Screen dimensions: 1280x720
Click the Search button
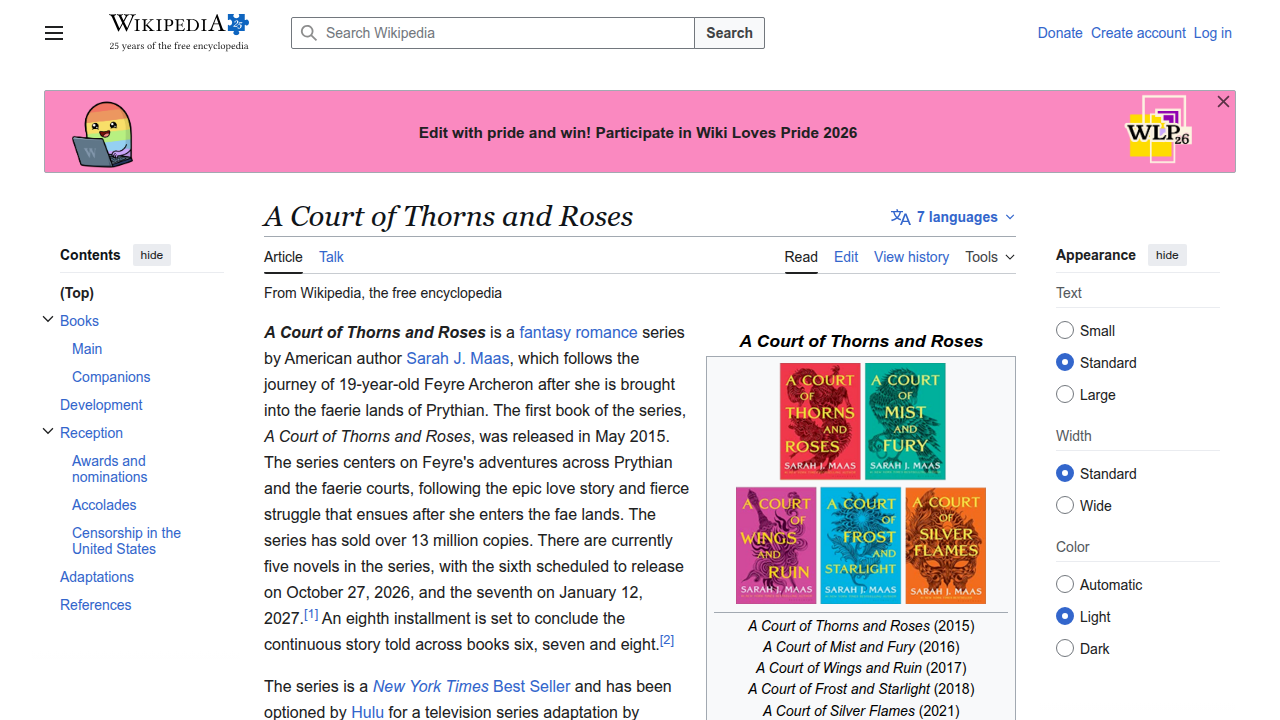tap(729, 33)
